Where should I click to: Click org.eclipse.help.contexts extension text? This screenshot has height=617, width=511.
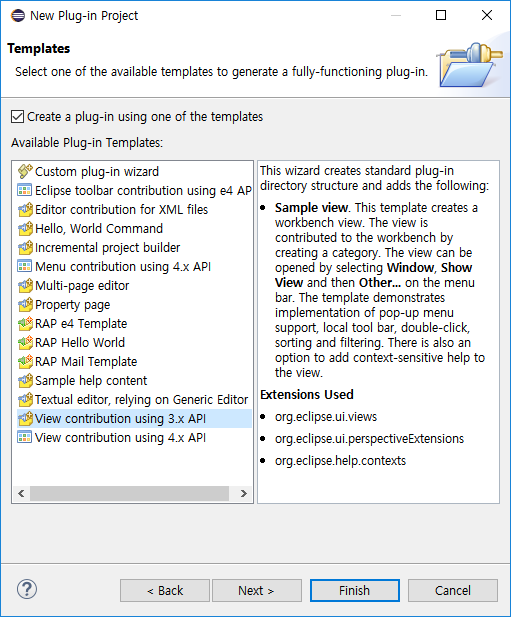click(340, 461)
